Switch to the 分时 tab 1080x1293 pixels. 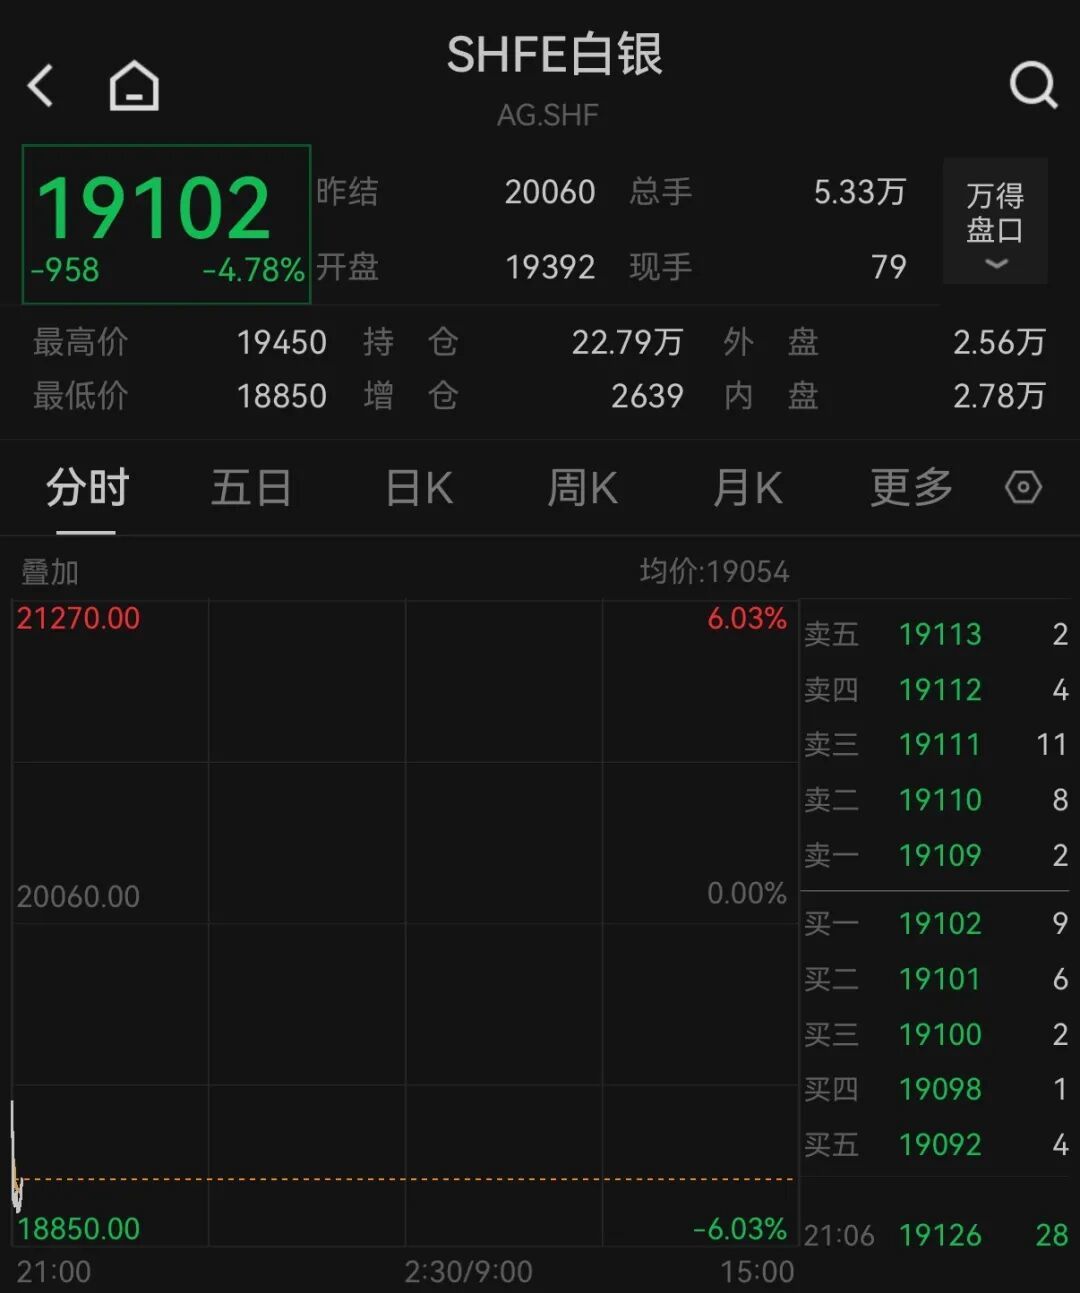click(x=87, y=489)
